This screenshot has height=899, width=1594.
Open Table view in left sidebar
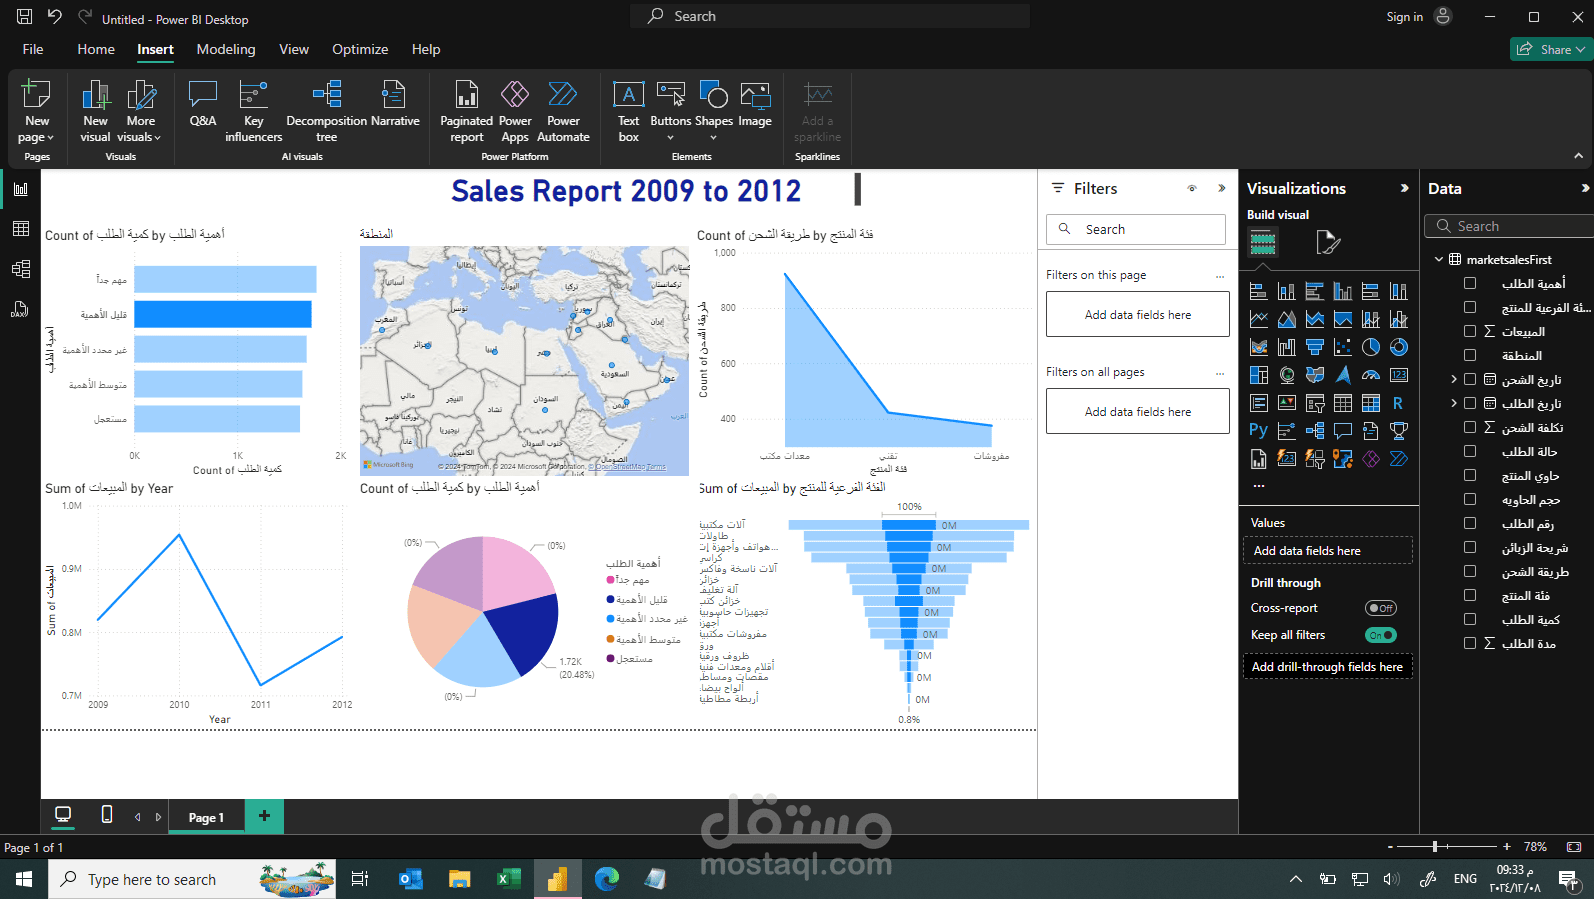tap(20, 229)
